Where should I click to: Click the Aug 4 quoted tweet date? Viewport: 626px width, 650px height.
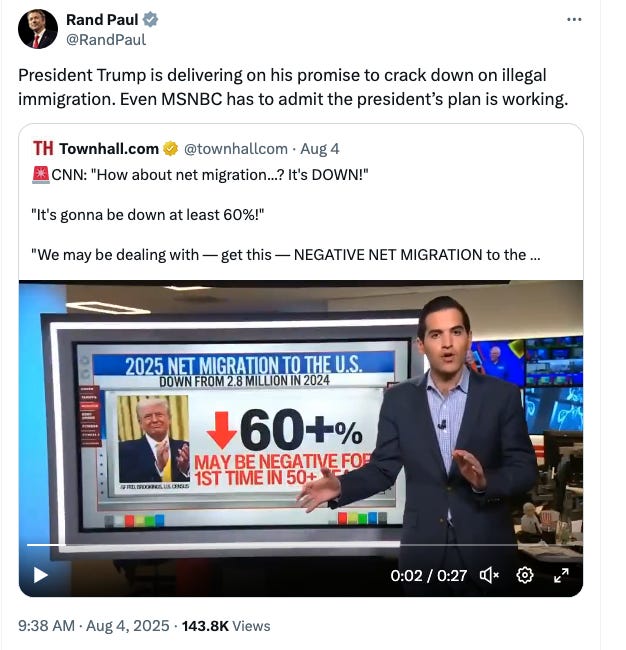click(x=320, y=149)
